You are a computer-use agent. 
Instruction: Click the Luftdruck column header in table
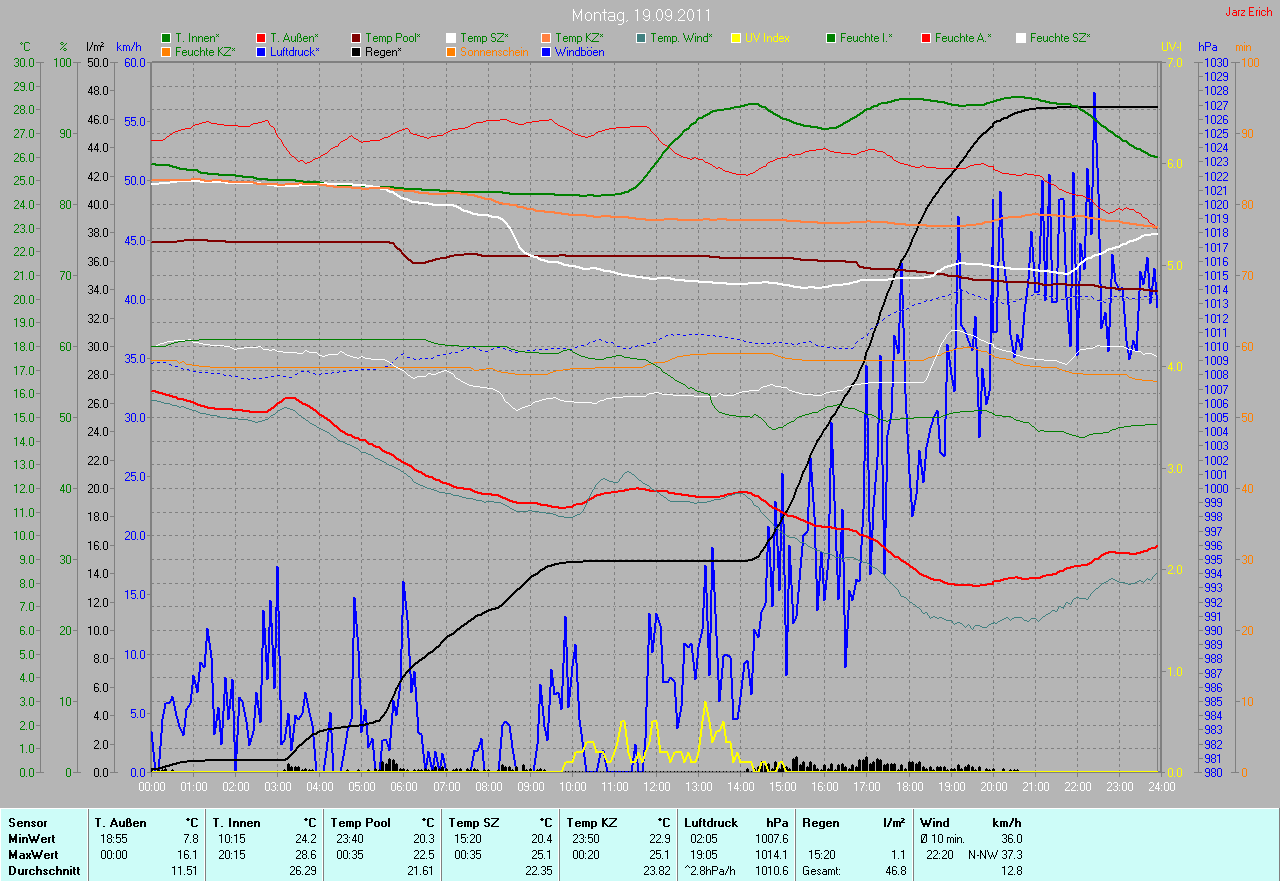click(713, 822)
